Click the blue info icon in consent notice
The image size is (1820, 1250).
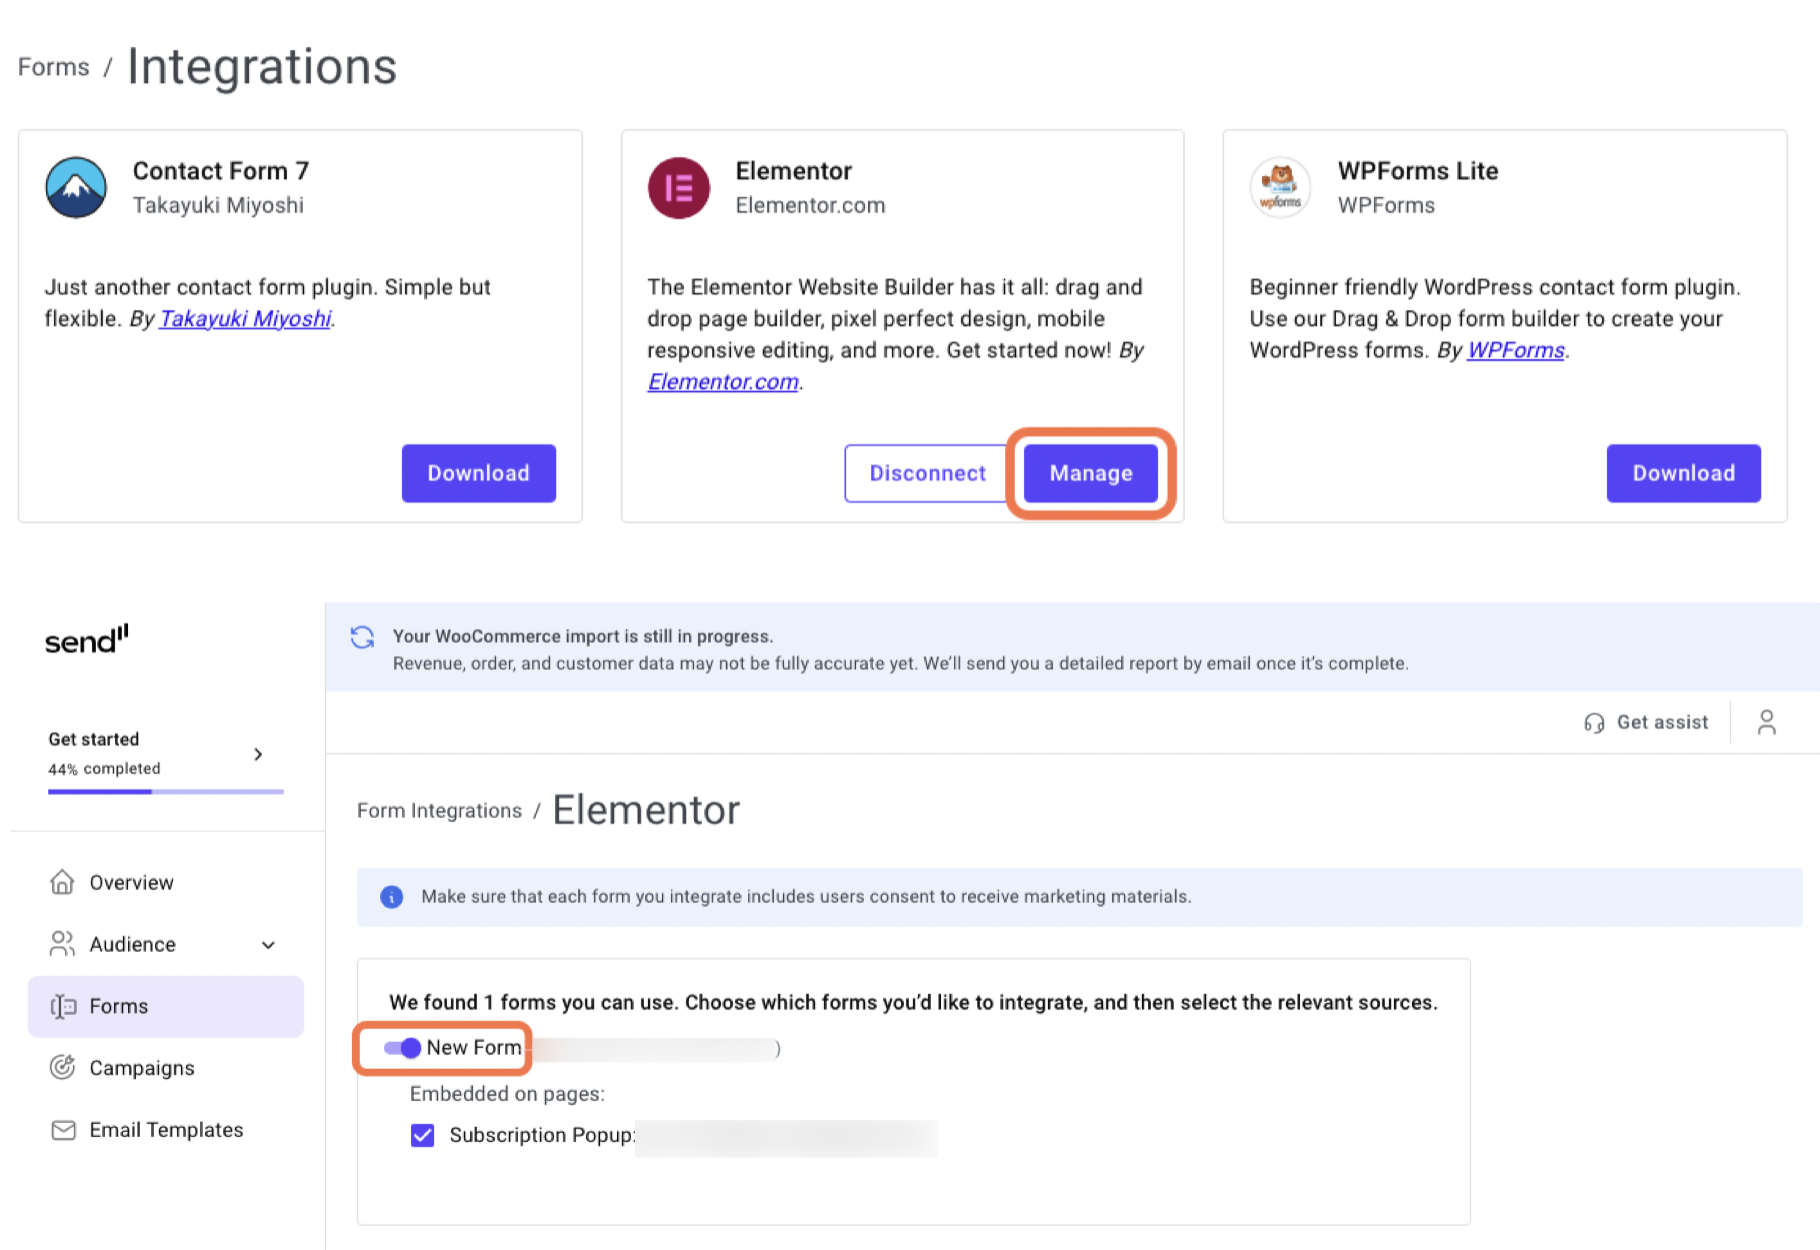pos(392,897)
